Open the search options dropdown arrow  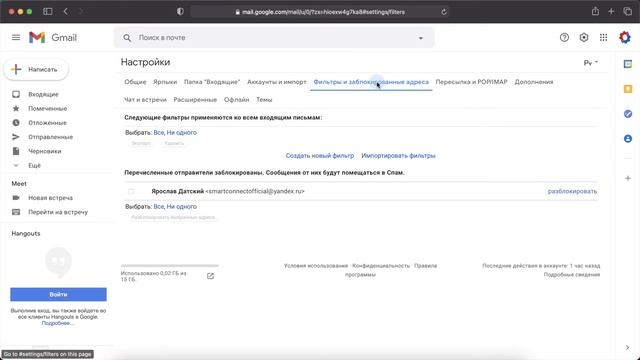coord(420,38)
